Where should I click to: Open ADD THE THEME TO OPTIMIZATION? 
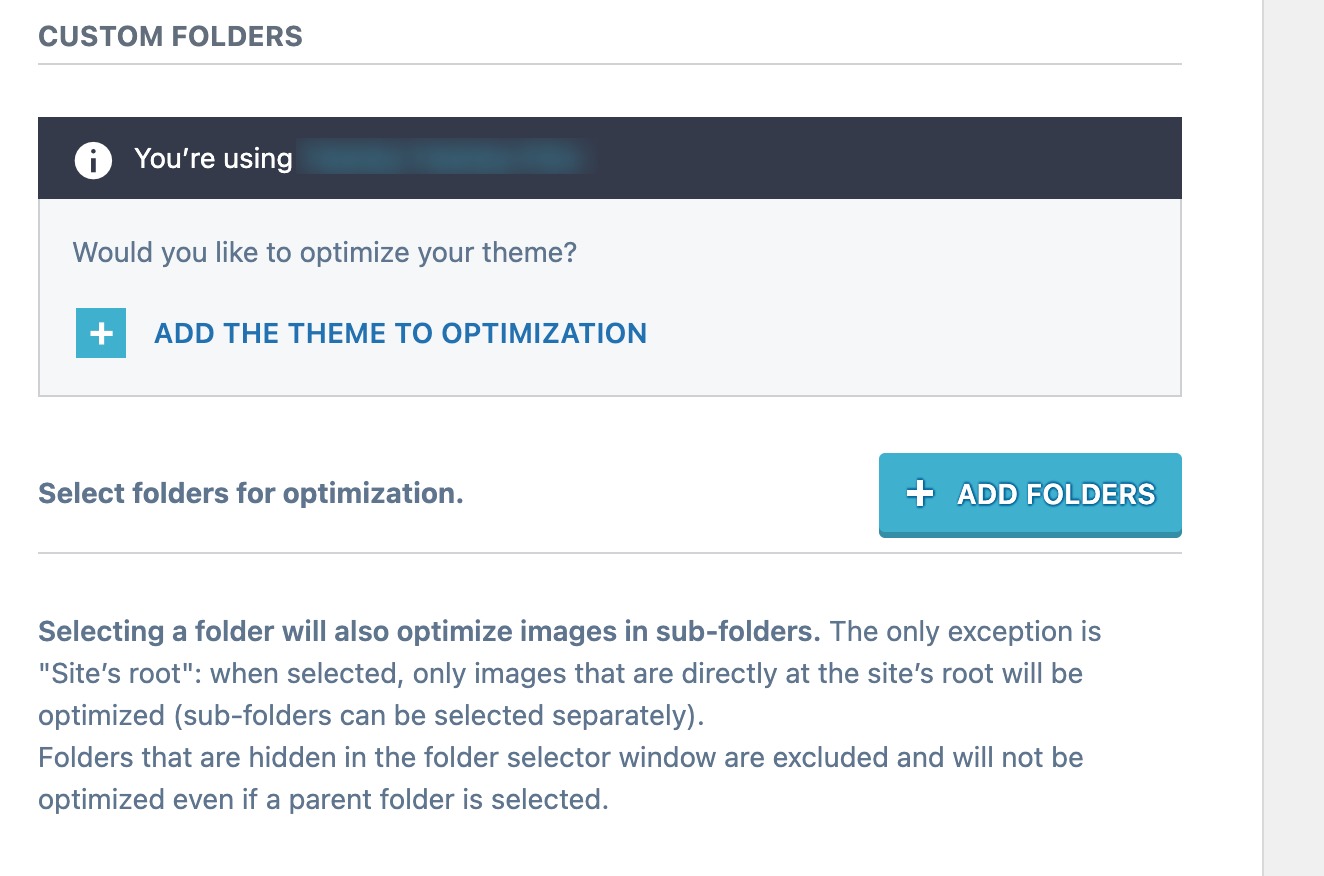tap(400, 333)
